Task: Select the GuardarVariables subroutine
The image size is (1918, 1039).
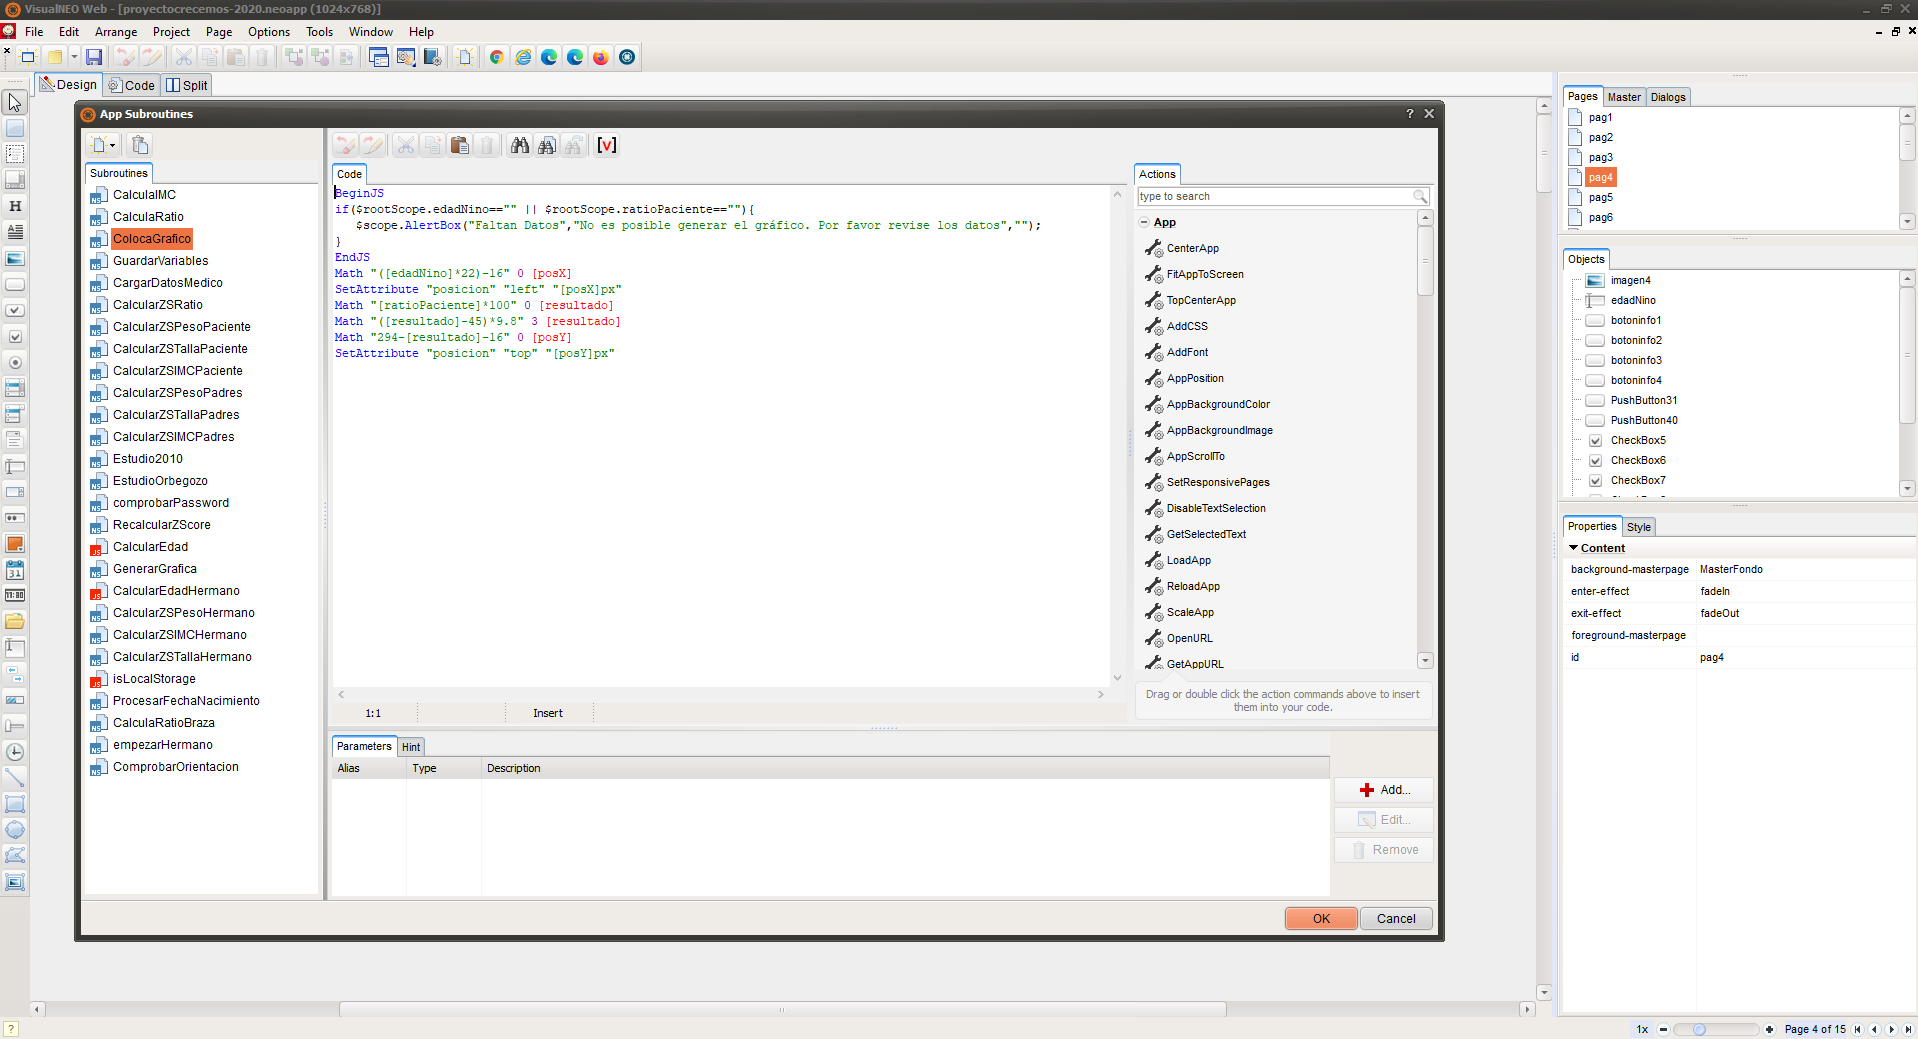Action: pyautogui.click(x=160, y=261)
